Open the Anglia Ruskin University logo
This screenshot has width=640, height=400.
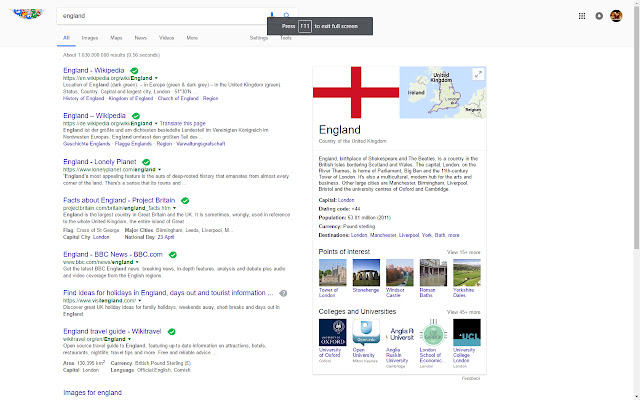click(x=400, y=332)
